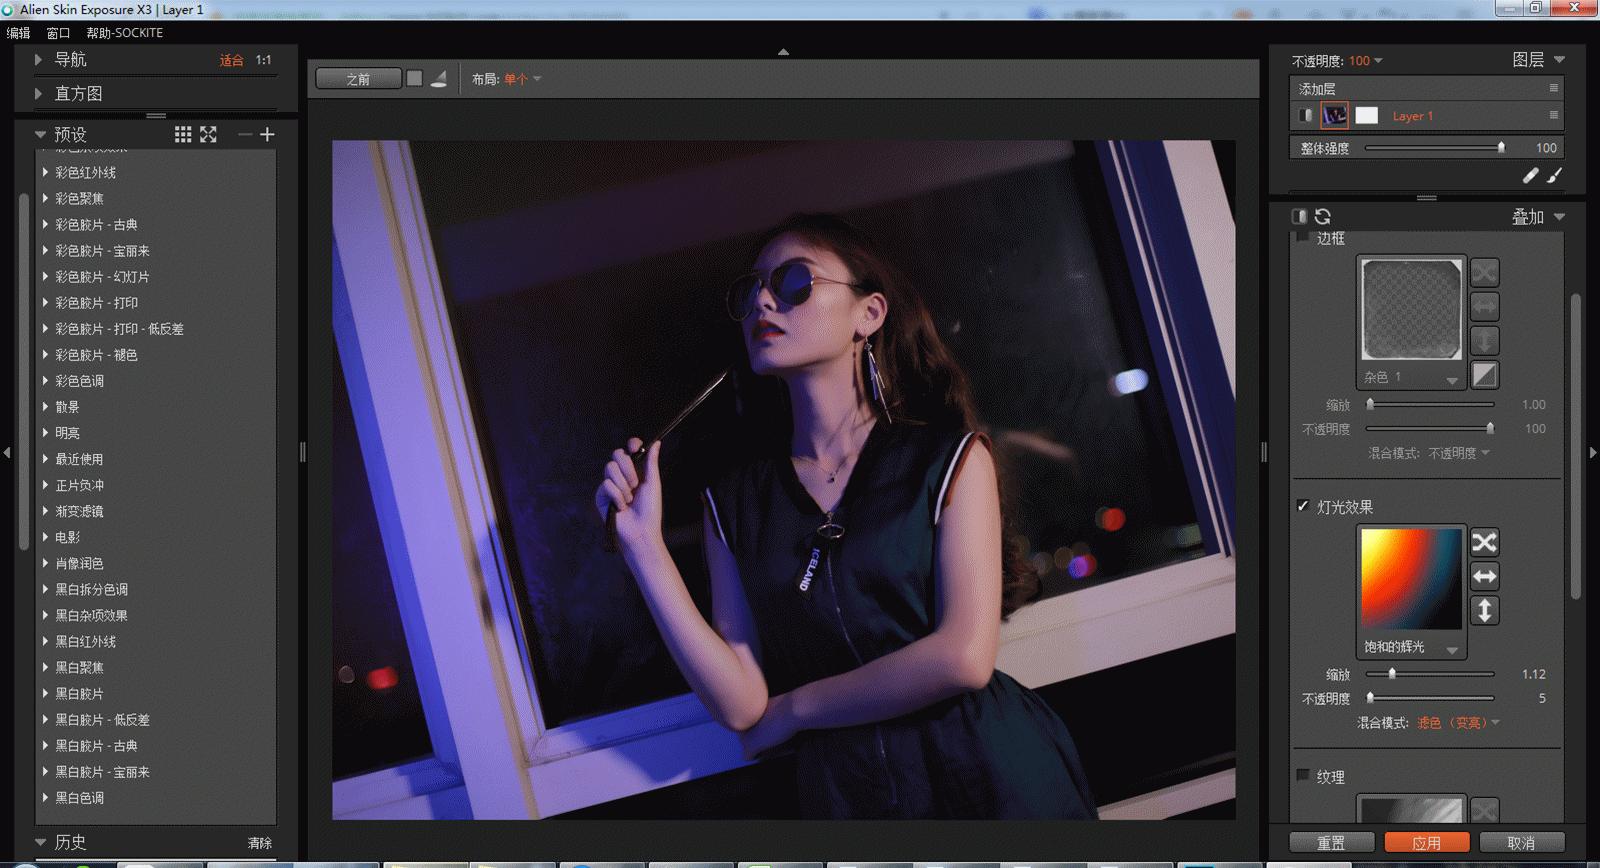This screenshot has height=868, width=1600.
Task: Click the plus icon to add preset
Action: click(267, 135)
